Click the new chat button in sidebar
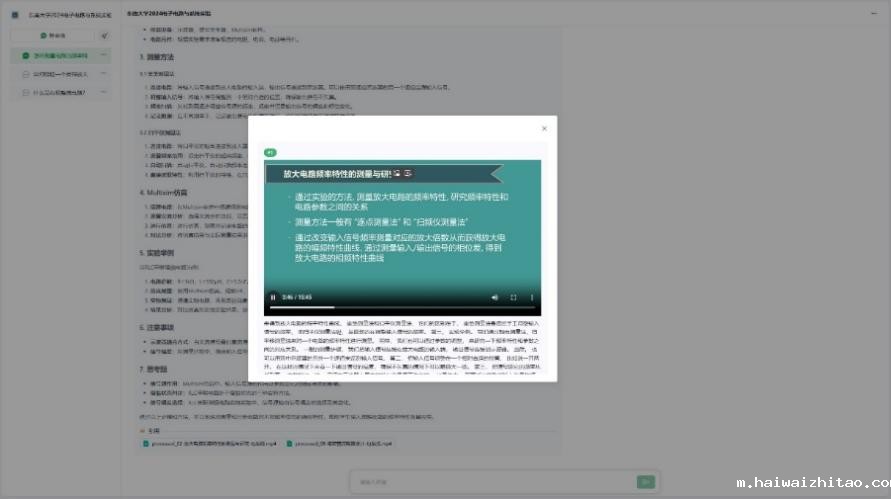This screenshot has width=891, height=499. 52,35
